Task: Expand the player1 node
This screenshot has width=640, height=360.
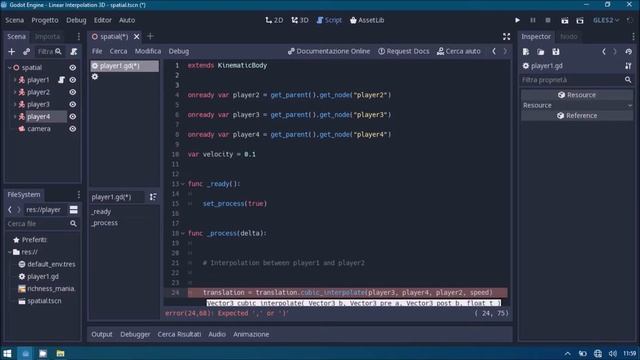Action: coord(15,80)
